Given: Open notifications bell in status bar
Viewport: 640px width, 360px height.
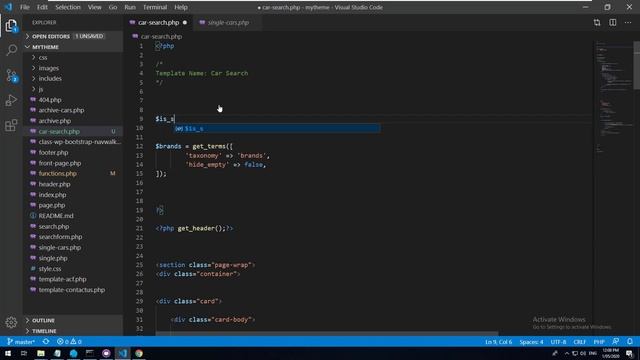Looking at the screenshot, I should 630,342.
